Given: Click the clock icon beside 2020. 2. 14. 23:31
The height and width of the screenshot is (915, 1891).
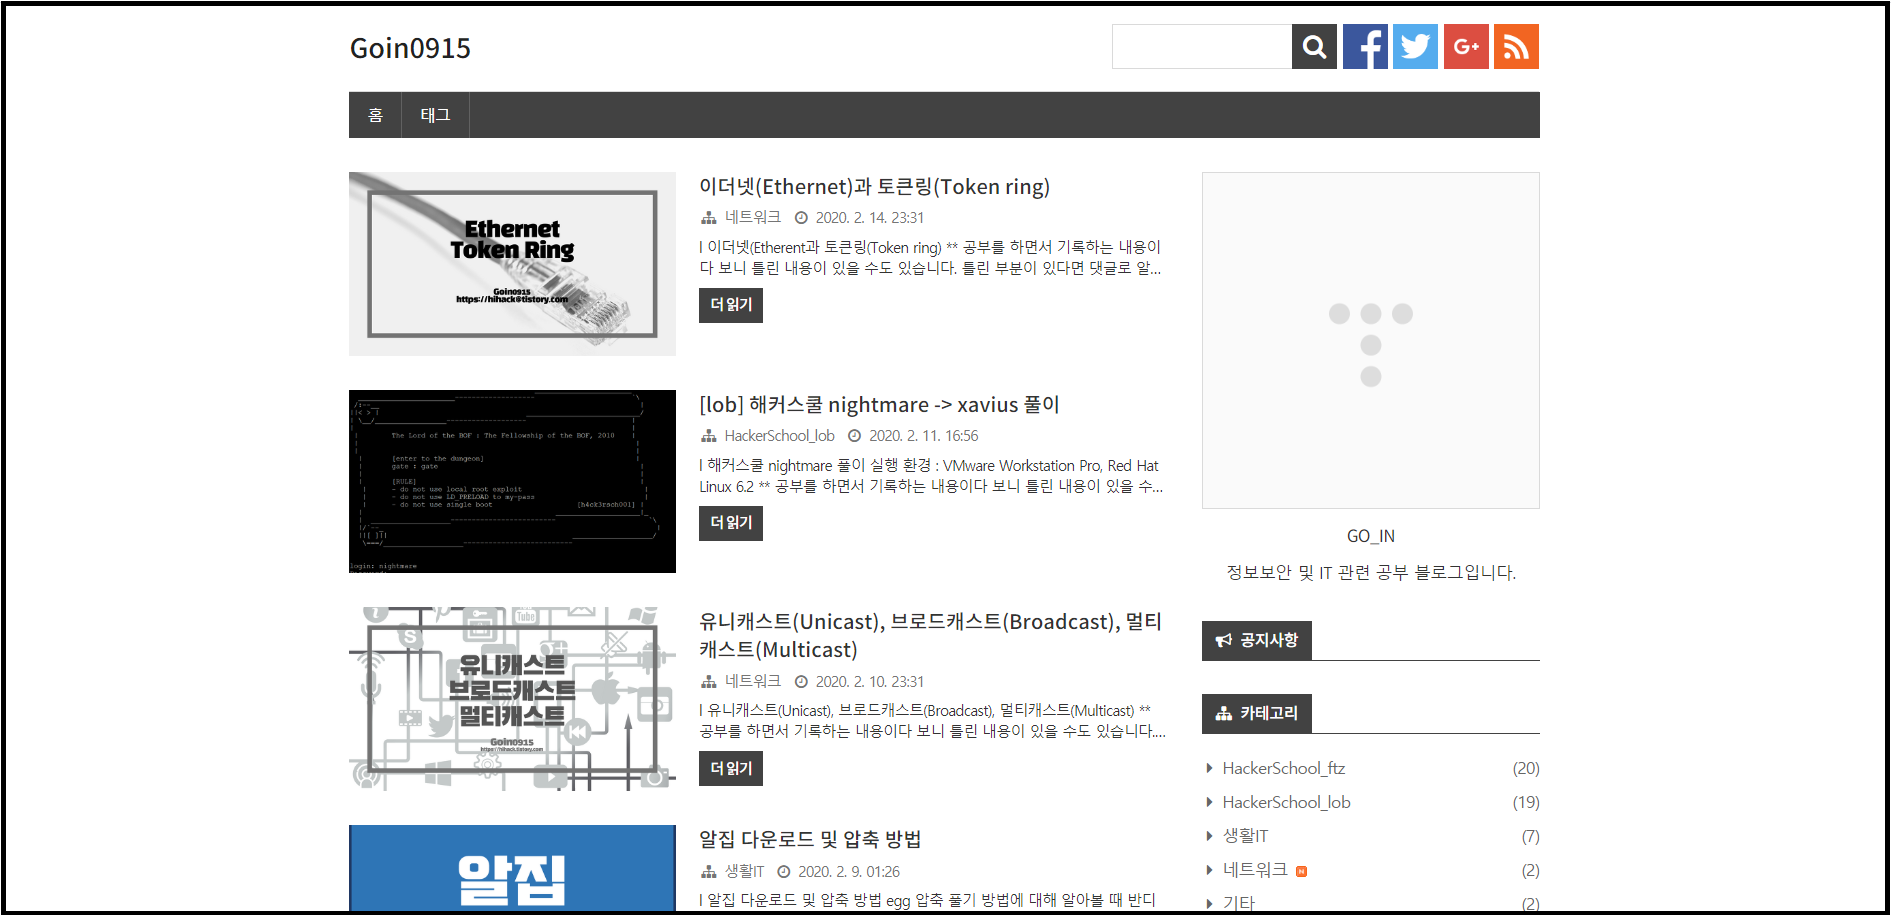Looking at the screenshot, I should click(x=801, y=218).
